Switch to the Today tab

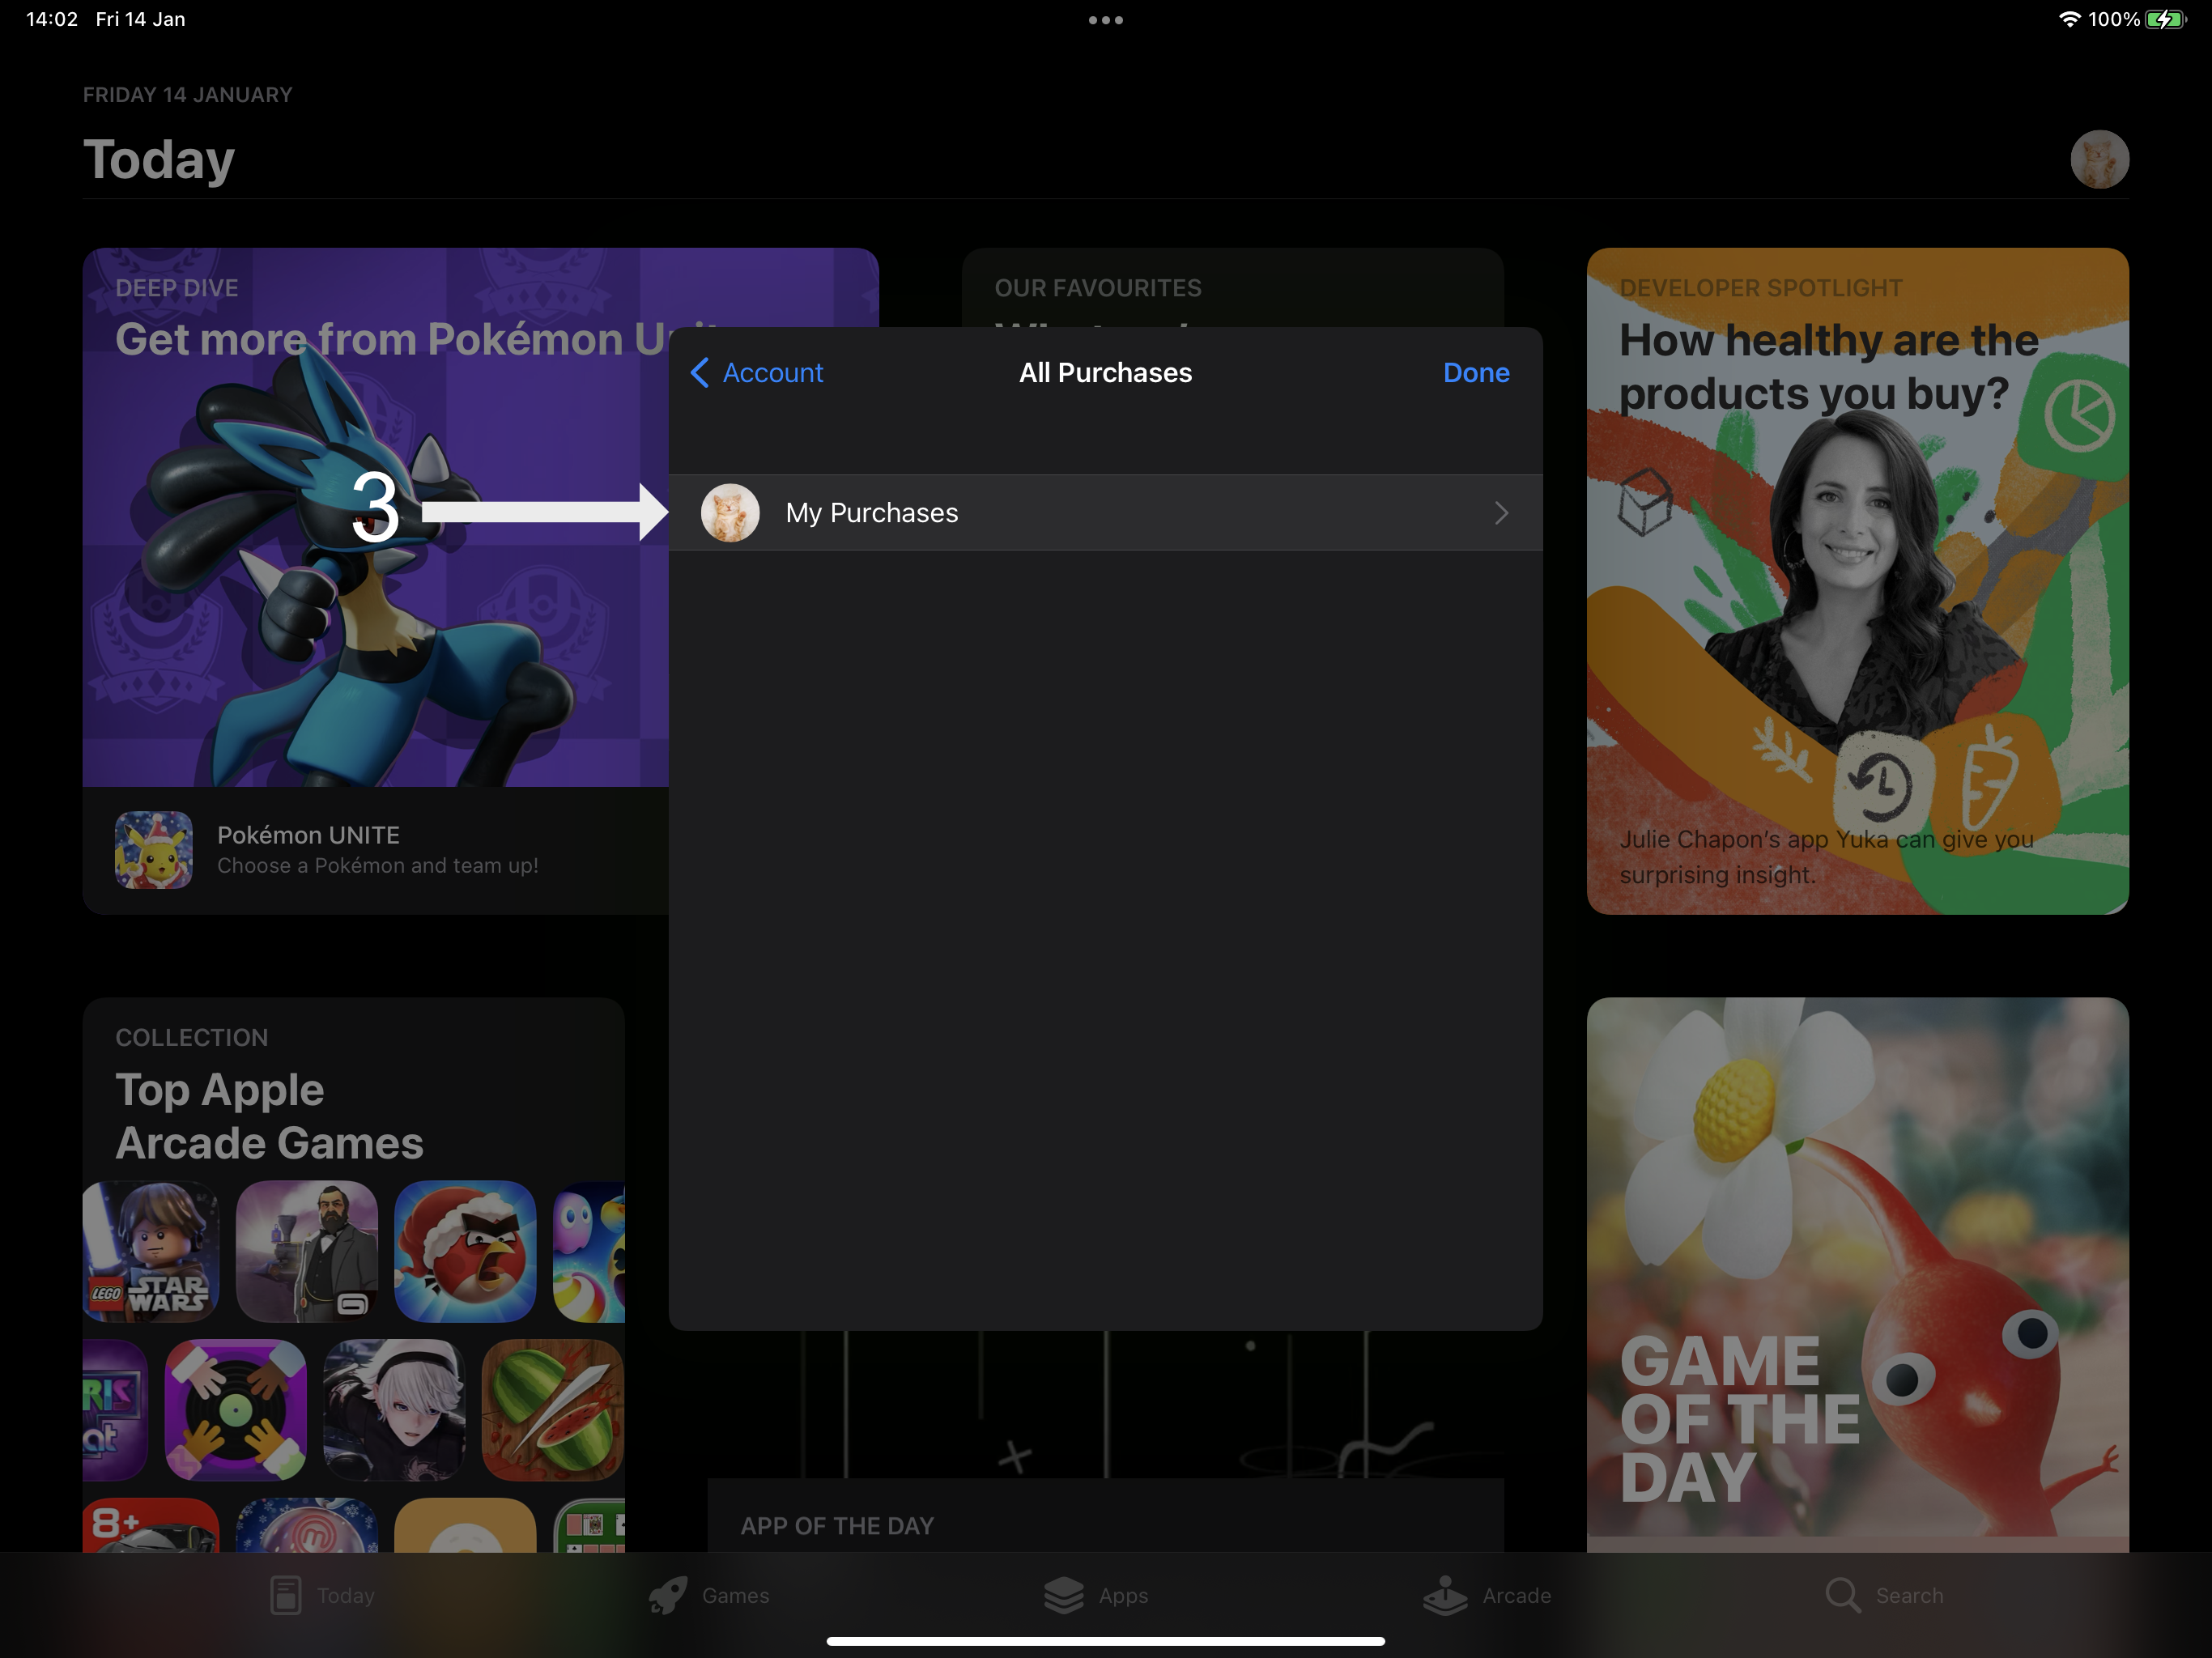[x=322, y=1596]
